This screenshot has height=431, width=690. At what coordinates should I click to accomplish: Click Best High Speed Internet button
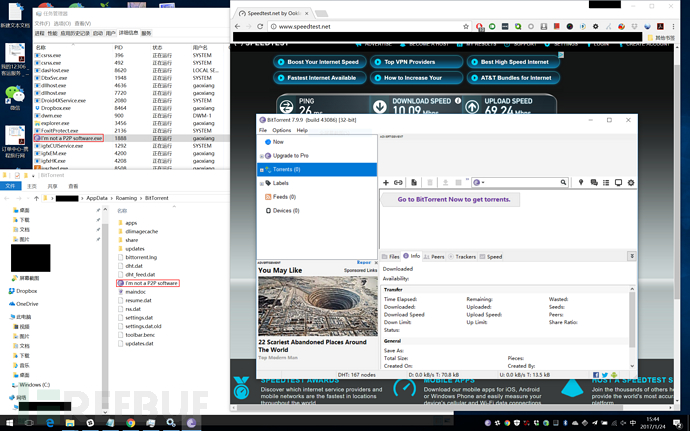513,62
